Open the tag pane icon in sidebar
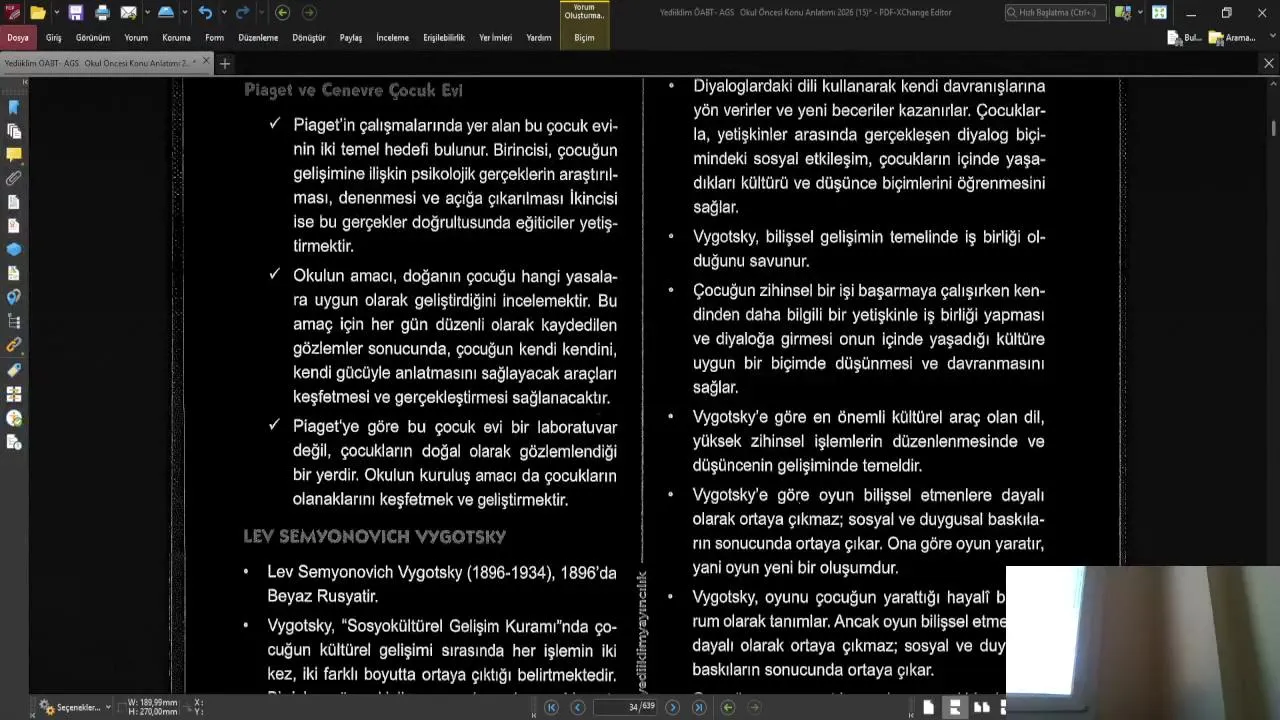The height and width of the screenshot is (720, 1280). (x=14, y=370)
